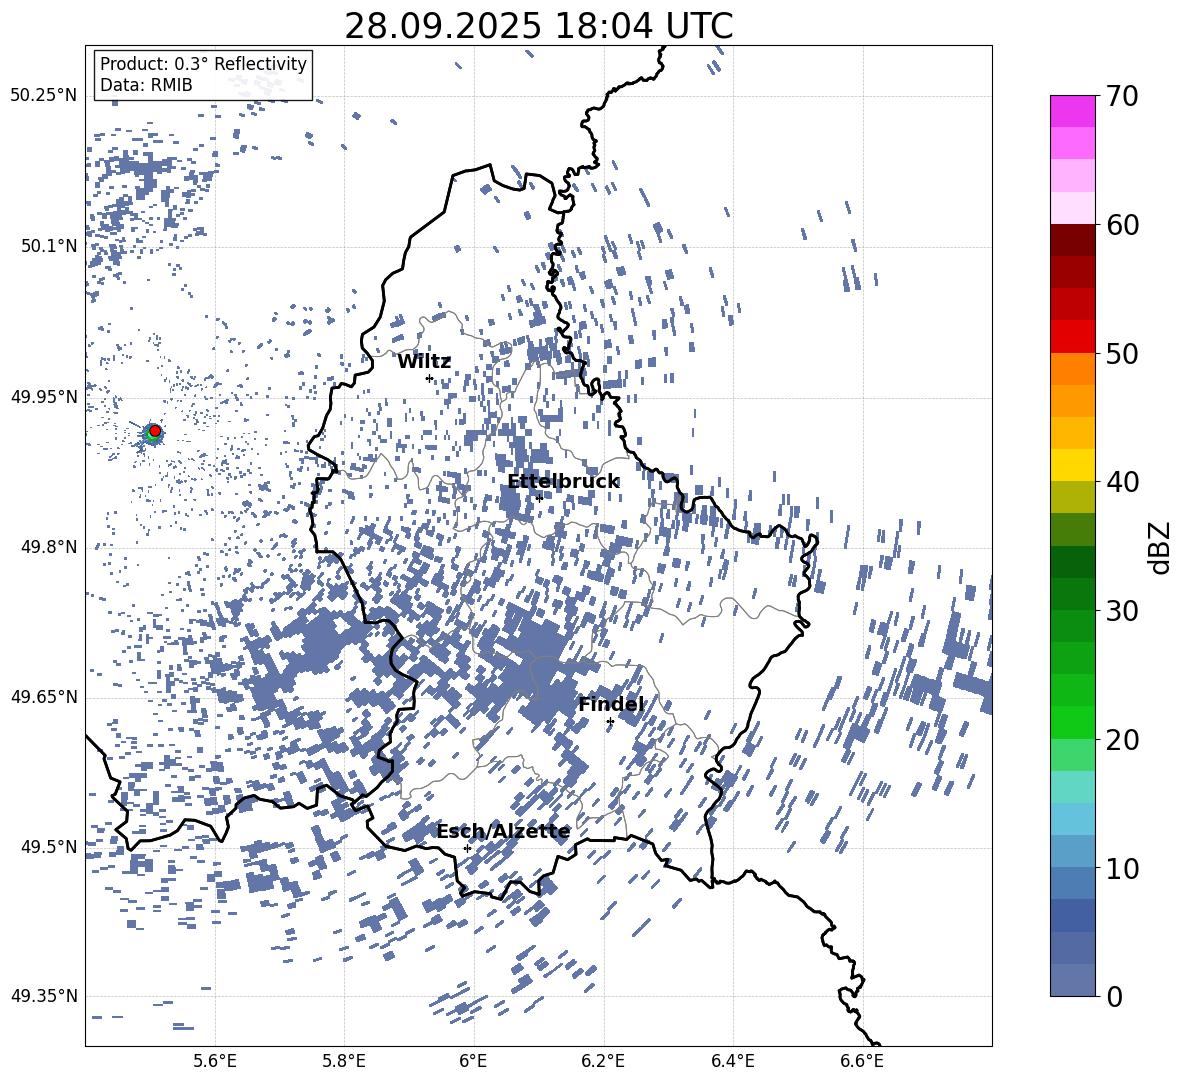This screenshot has width=1184, height=1081.
Task: Click the Ettelbruck city label
Action: pos(563,482)
